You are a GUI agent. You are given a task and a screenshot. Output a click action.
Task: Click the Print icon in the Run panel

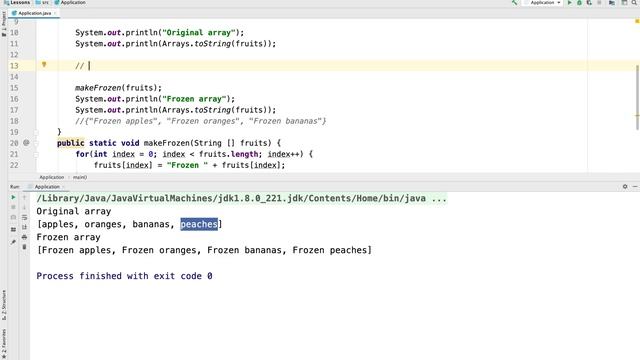pyautogui.click(x=24, y=237)
